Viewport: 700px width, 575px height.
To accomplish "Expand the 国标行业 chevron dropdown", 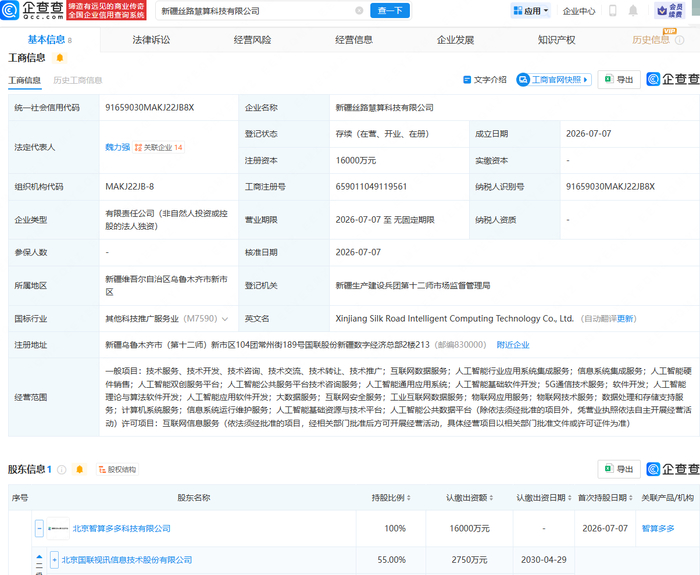I will [225, 319].
